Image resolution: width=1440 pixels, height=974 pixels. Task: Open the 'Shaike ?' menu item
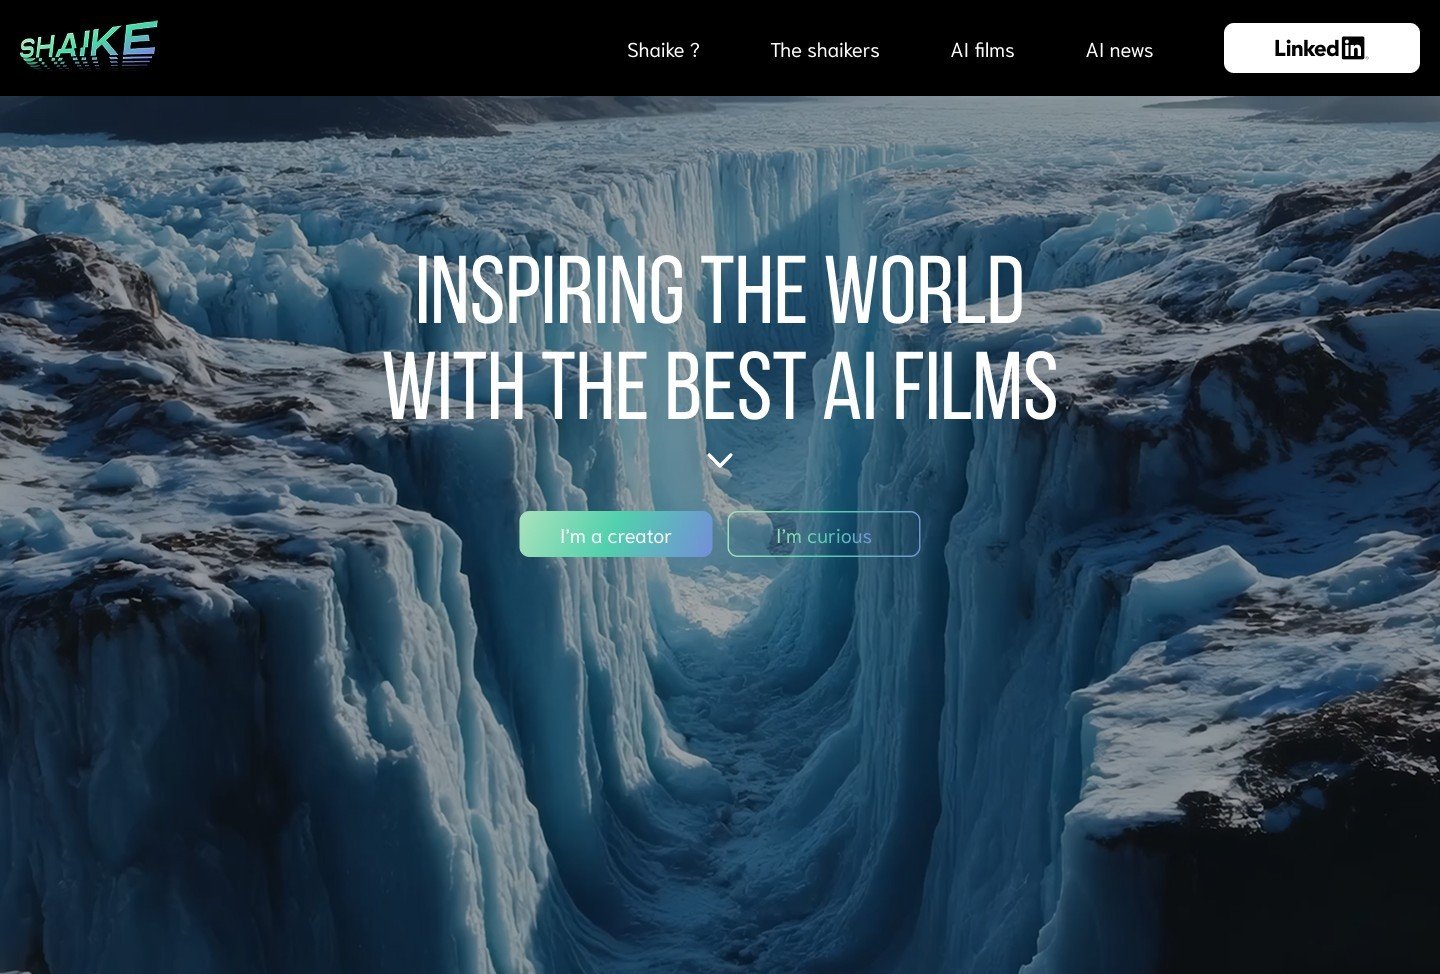point(663,50)
